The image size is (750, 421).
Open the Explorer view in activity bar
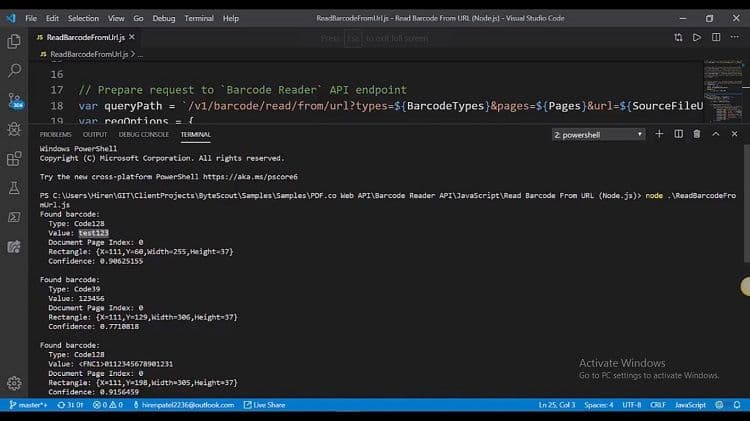tap(14, 41)
